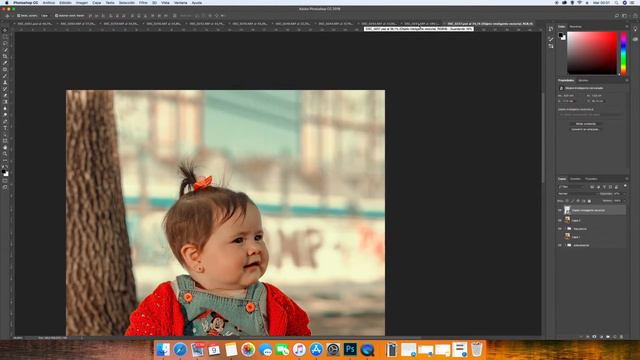Click the share icon in options bar

635,16
